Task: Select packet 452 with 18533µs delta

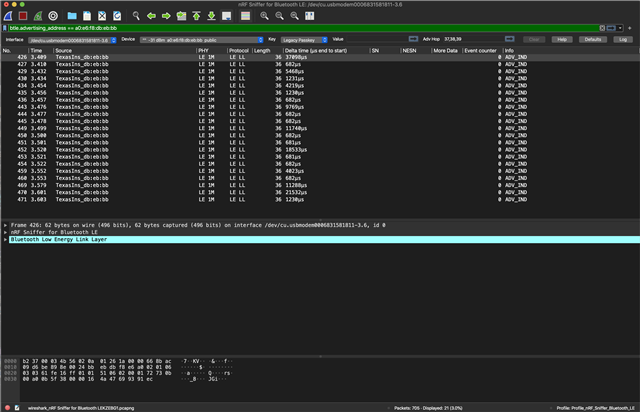Action: pyautogui.click(x=320, y=150)
